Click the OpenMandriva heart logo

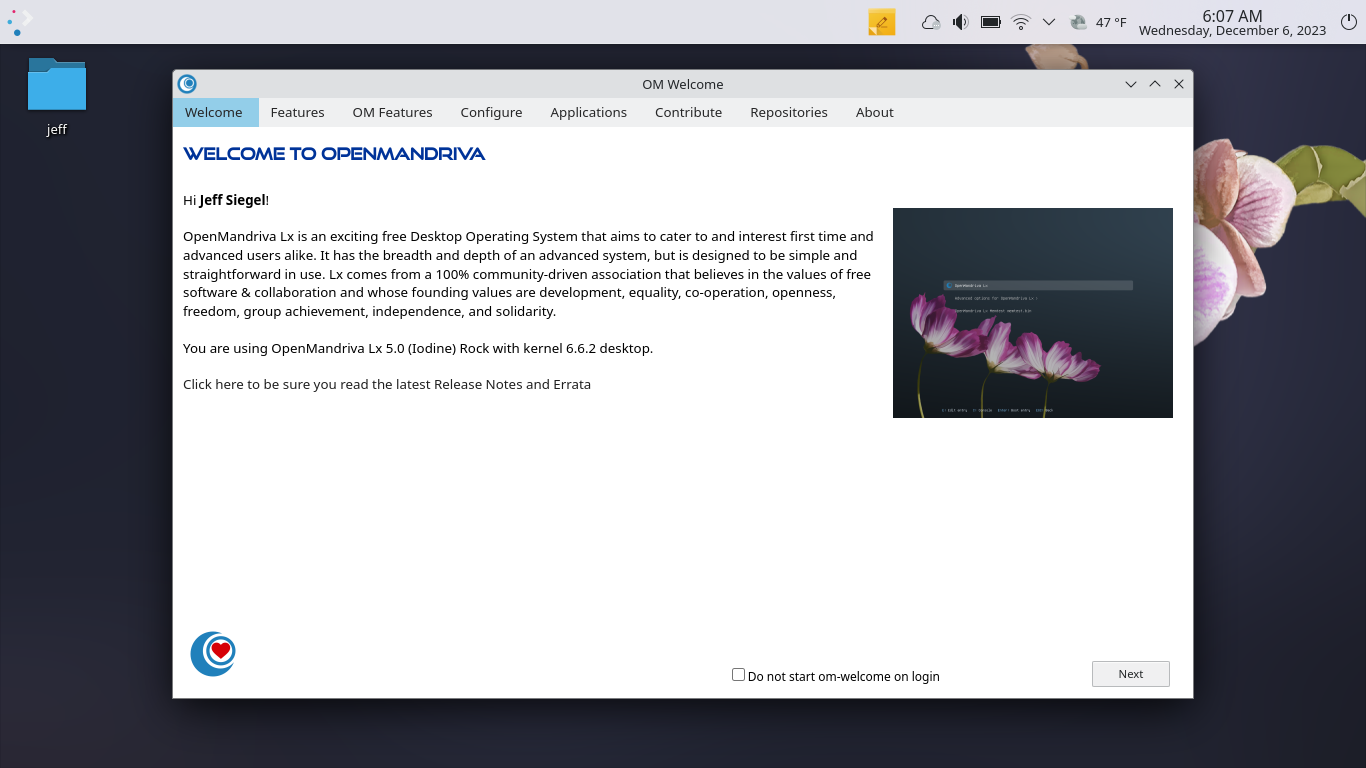pos(213,654)
